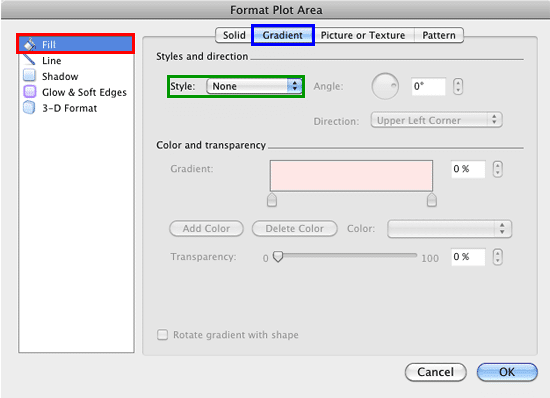Open the Color dropdown
The width and height of the screenshot is (550, 398).
449,229
